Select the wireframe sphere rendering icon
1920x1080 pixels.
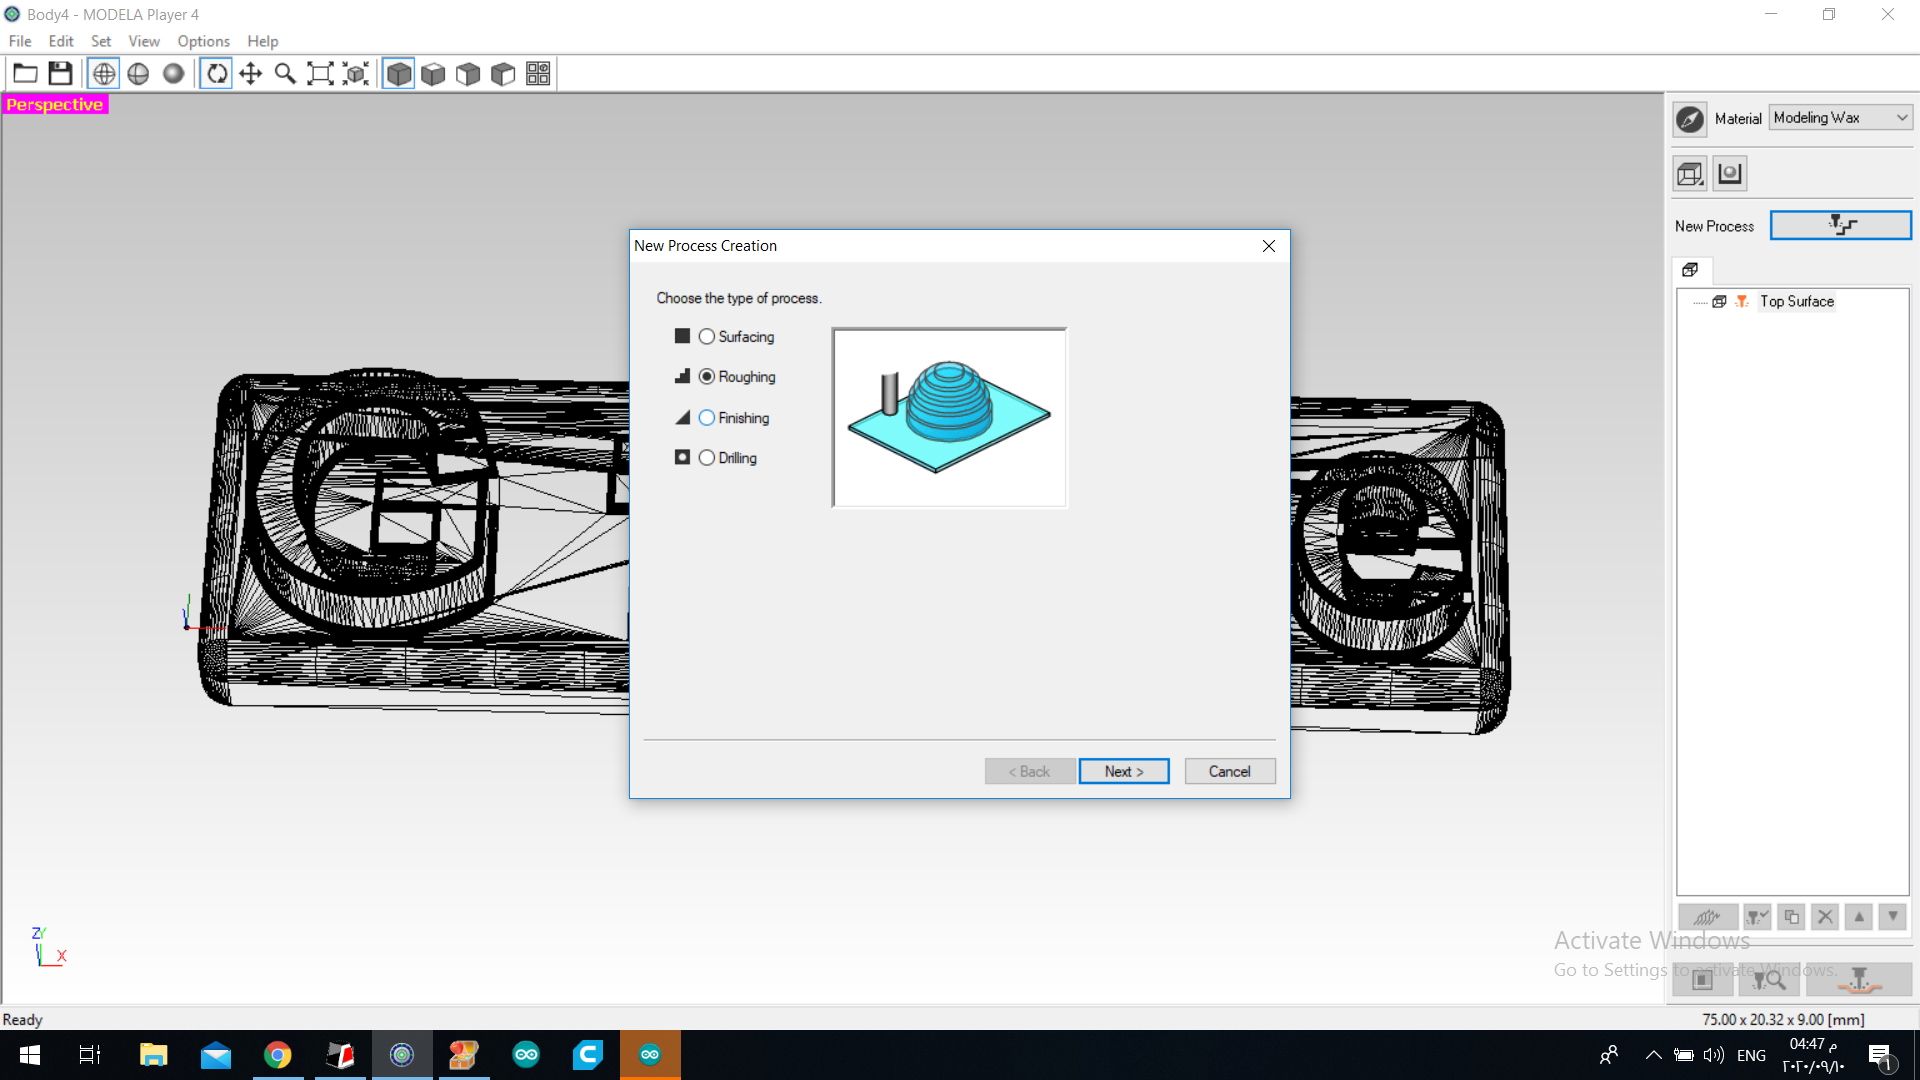click(x=104, y=73)
